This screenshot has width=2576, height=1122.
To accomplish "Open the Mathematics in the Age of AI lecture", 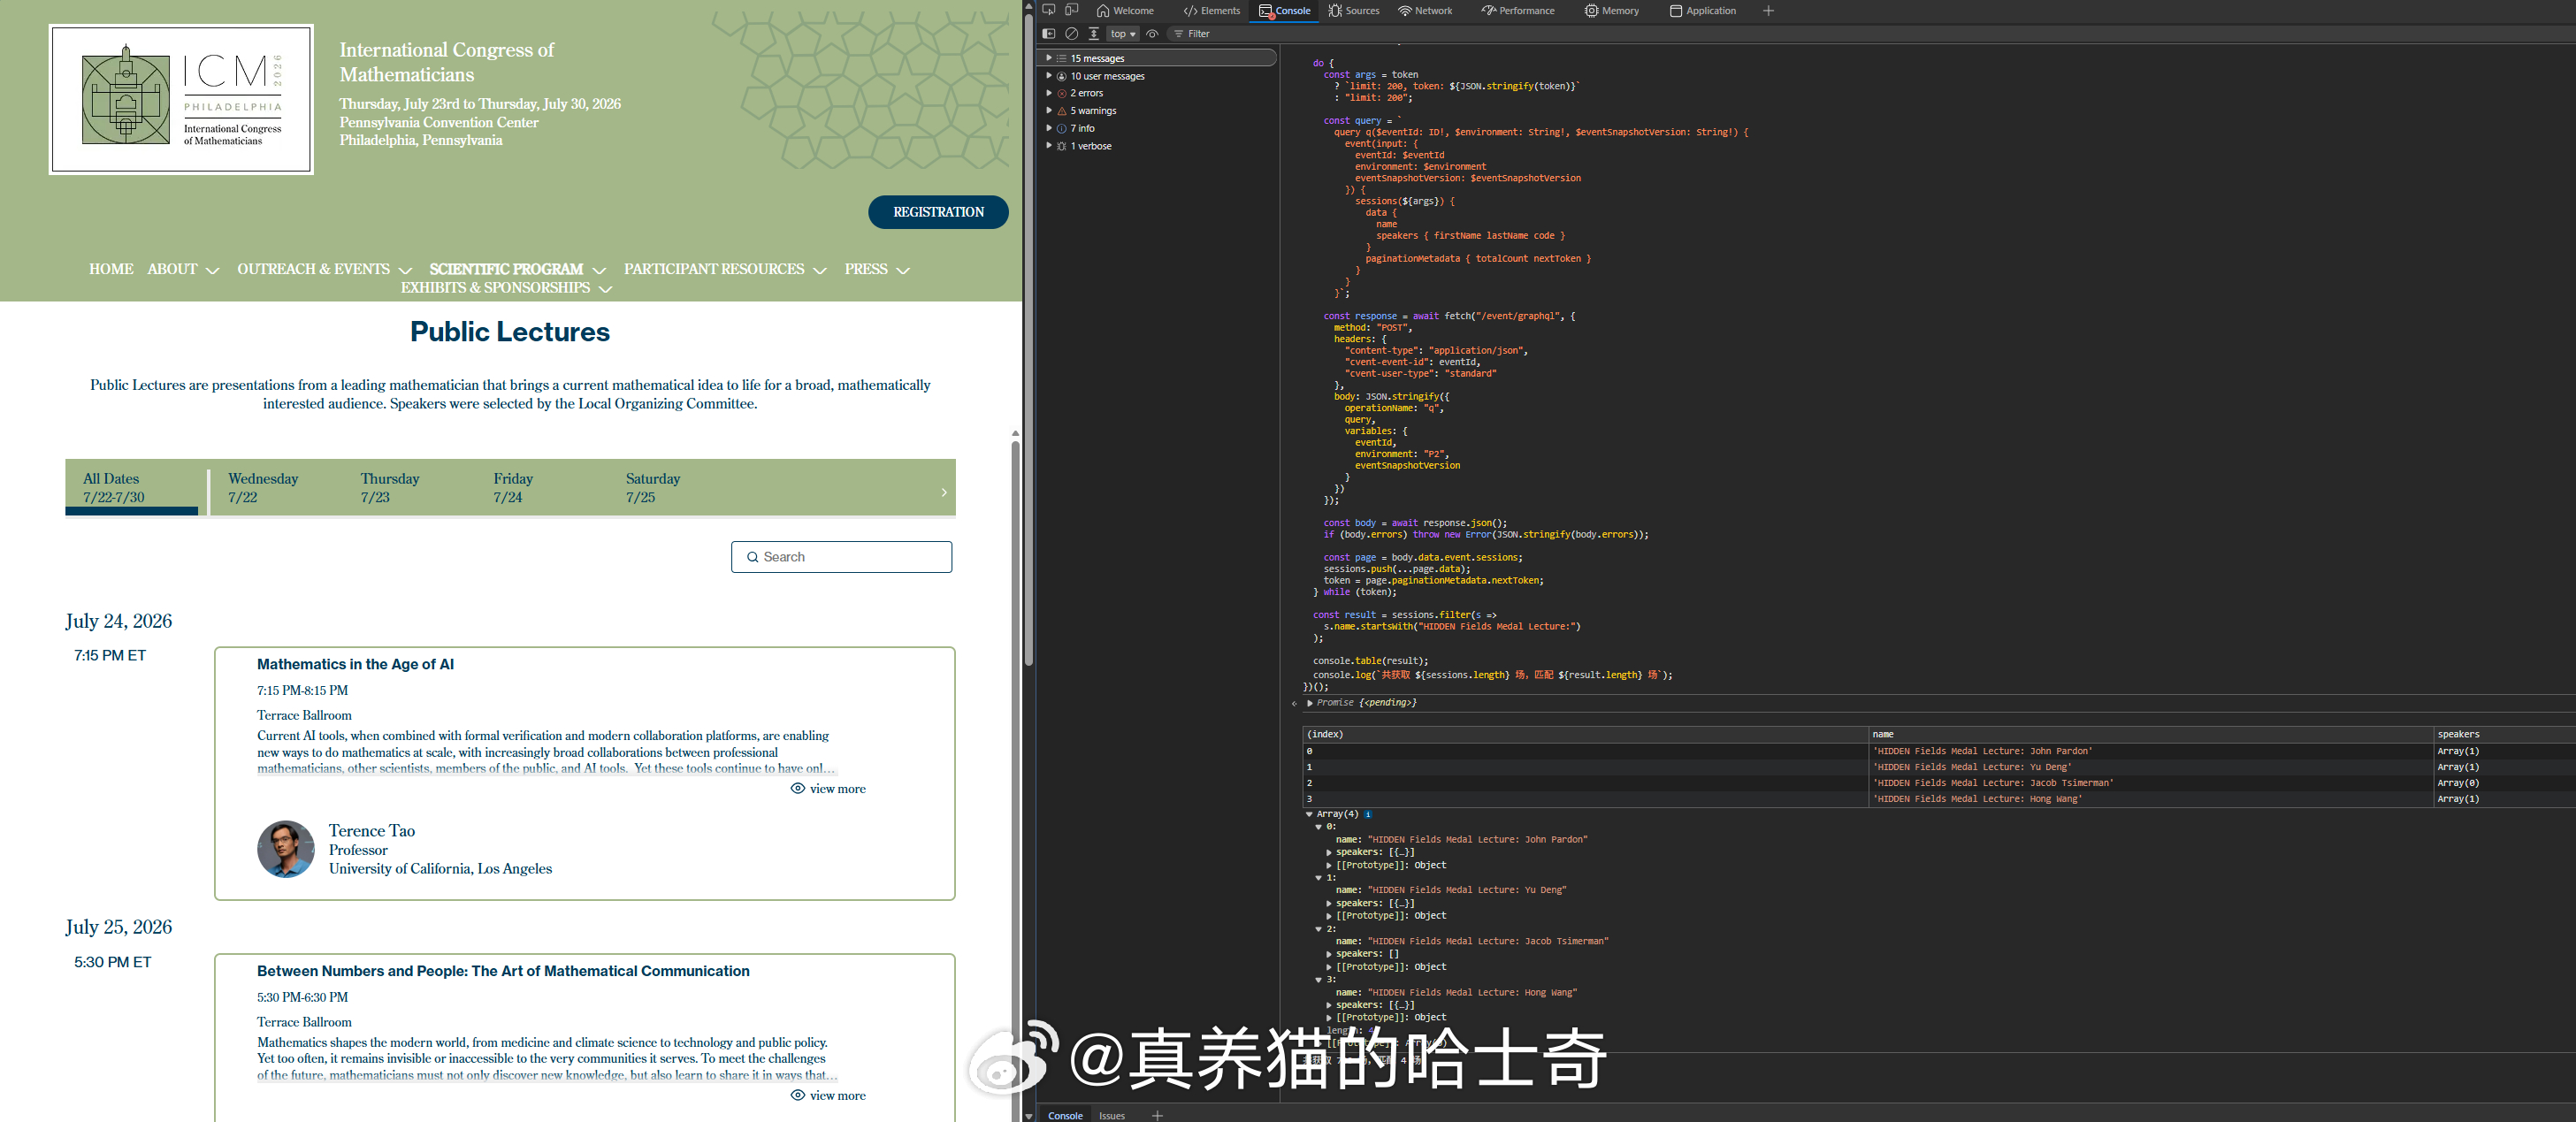I will tap(355, 664).
